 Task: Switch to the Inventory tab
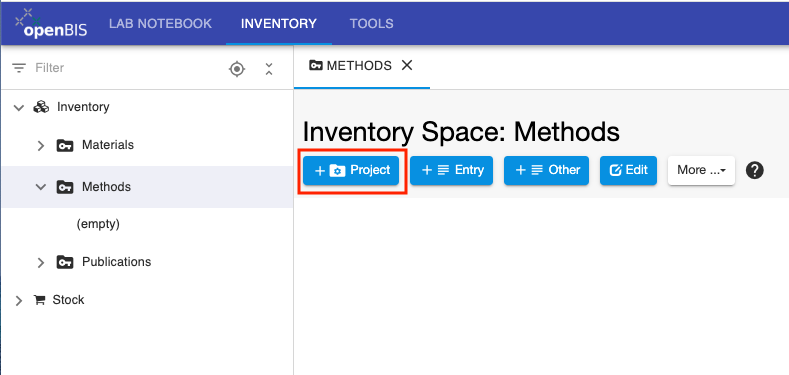pos(279,24)
